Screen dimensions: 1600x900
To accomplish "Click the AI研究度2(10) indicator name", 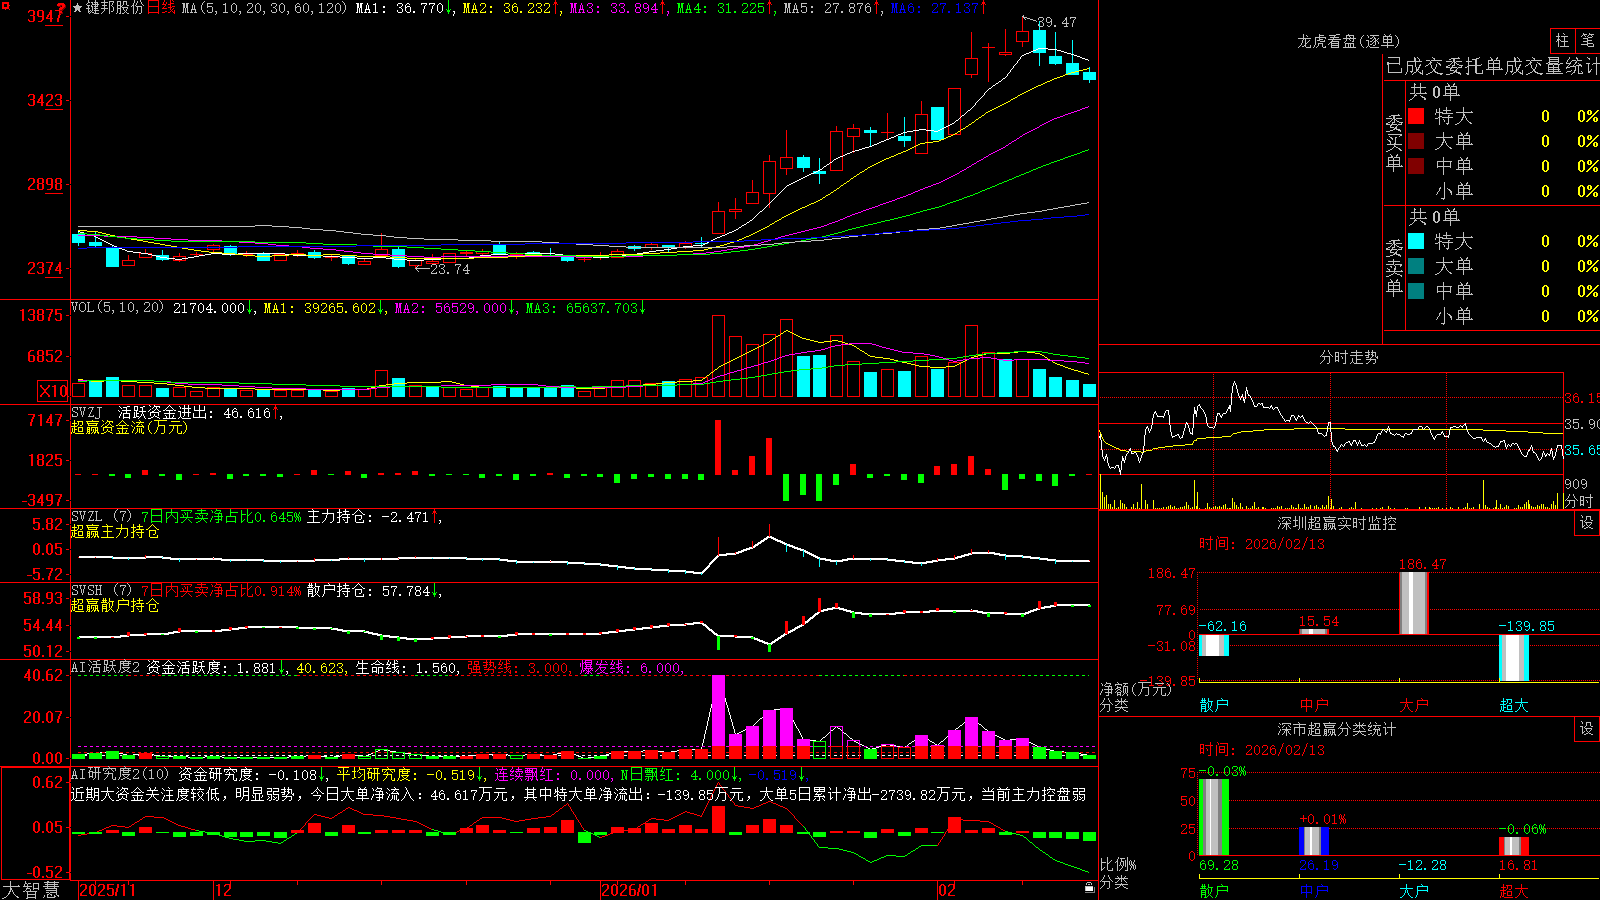I will point(120,774).
